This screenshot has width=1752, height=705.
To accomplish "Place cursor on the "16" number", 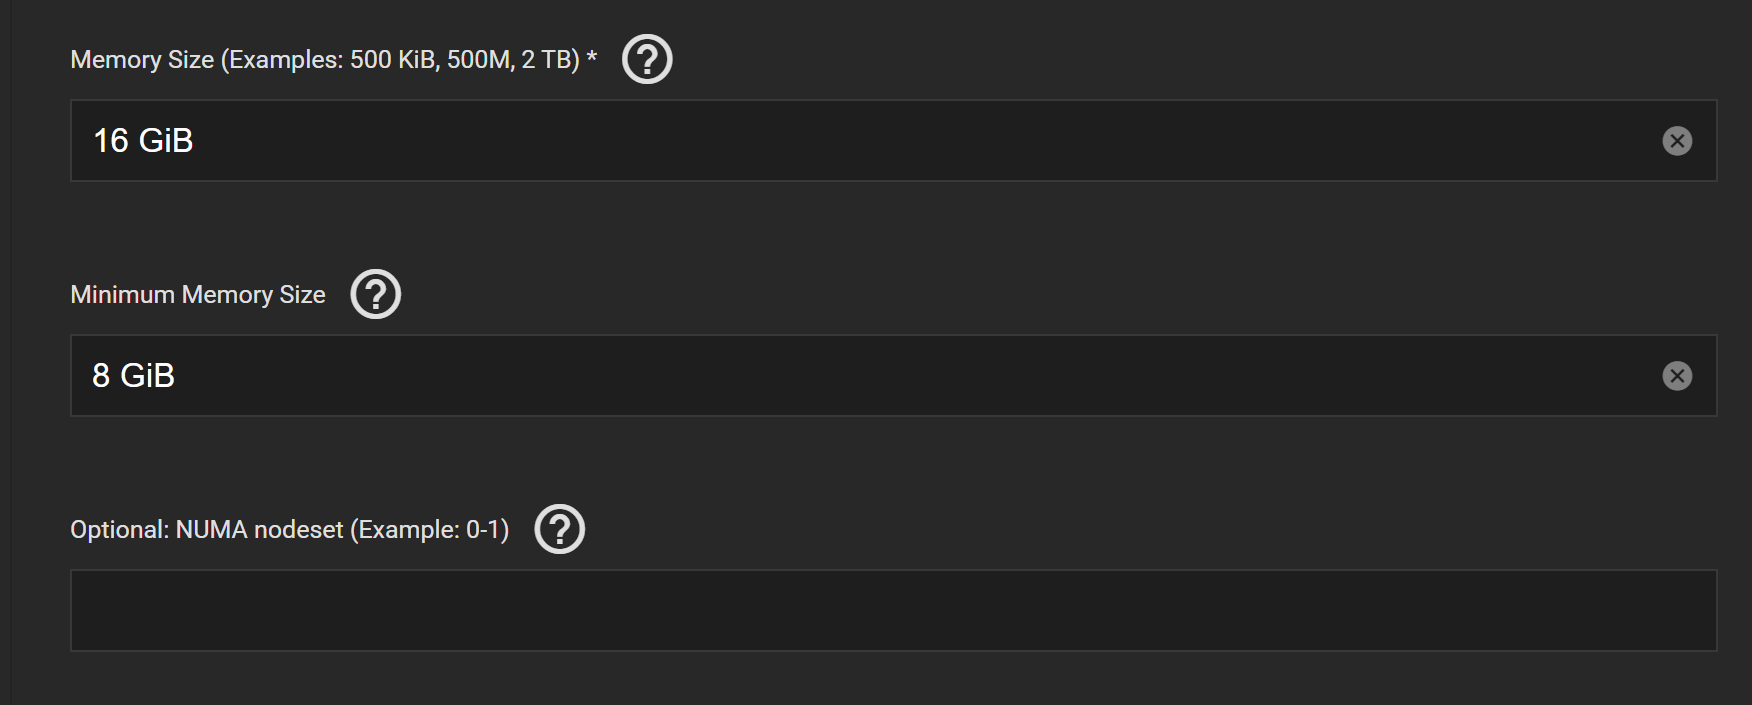I will pos(111,141).
